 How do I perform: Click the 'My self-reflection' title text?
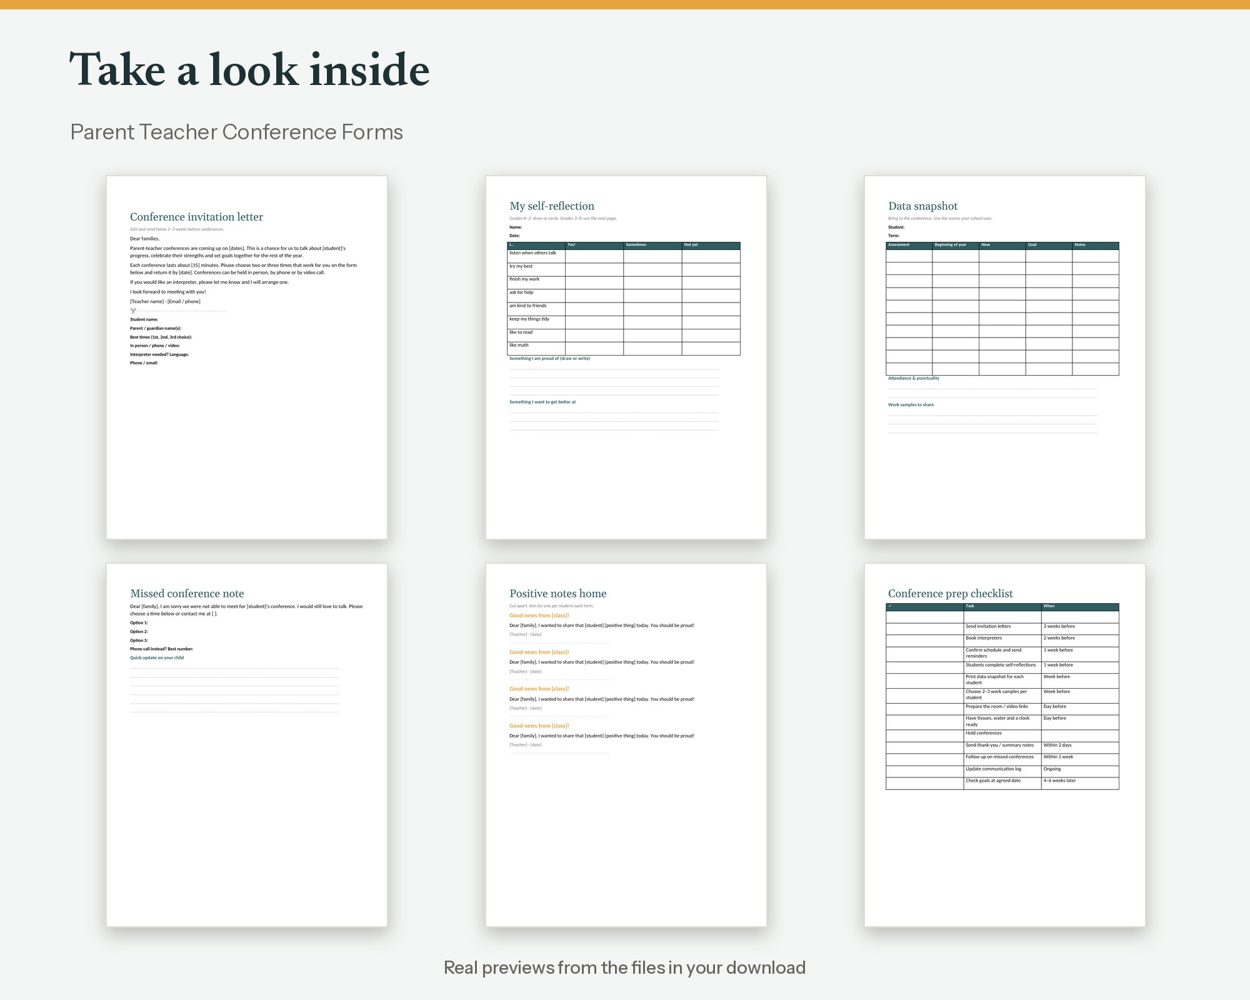tap(552, 206)
